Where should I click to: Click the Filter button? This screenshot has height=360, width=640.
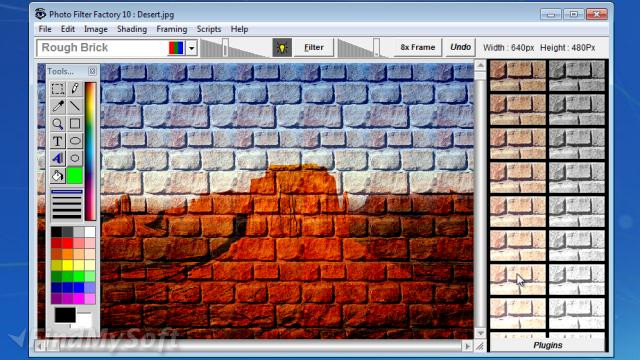[313, 47]
